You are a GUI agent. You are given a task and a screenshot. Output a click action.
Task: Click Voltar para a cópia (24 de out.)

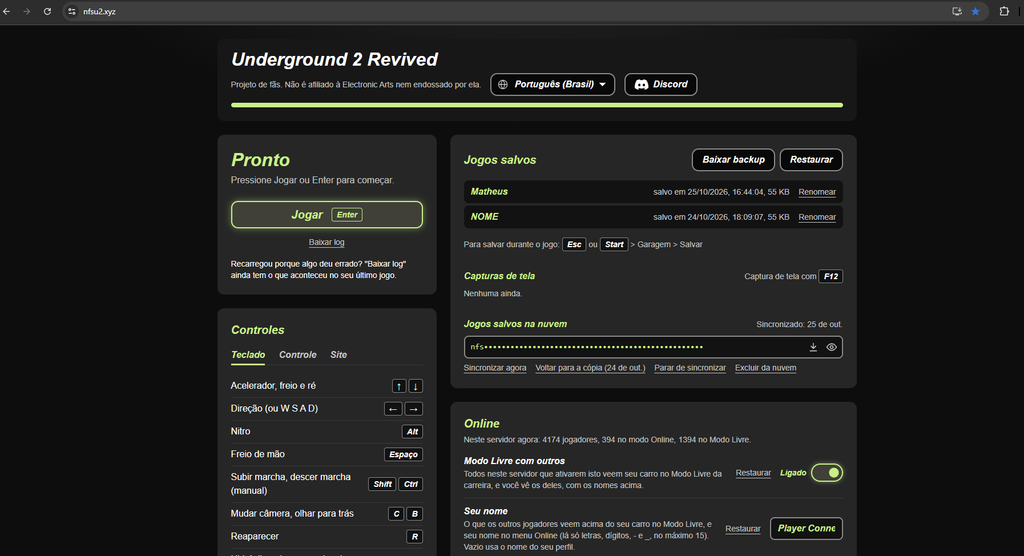point(590,368)
